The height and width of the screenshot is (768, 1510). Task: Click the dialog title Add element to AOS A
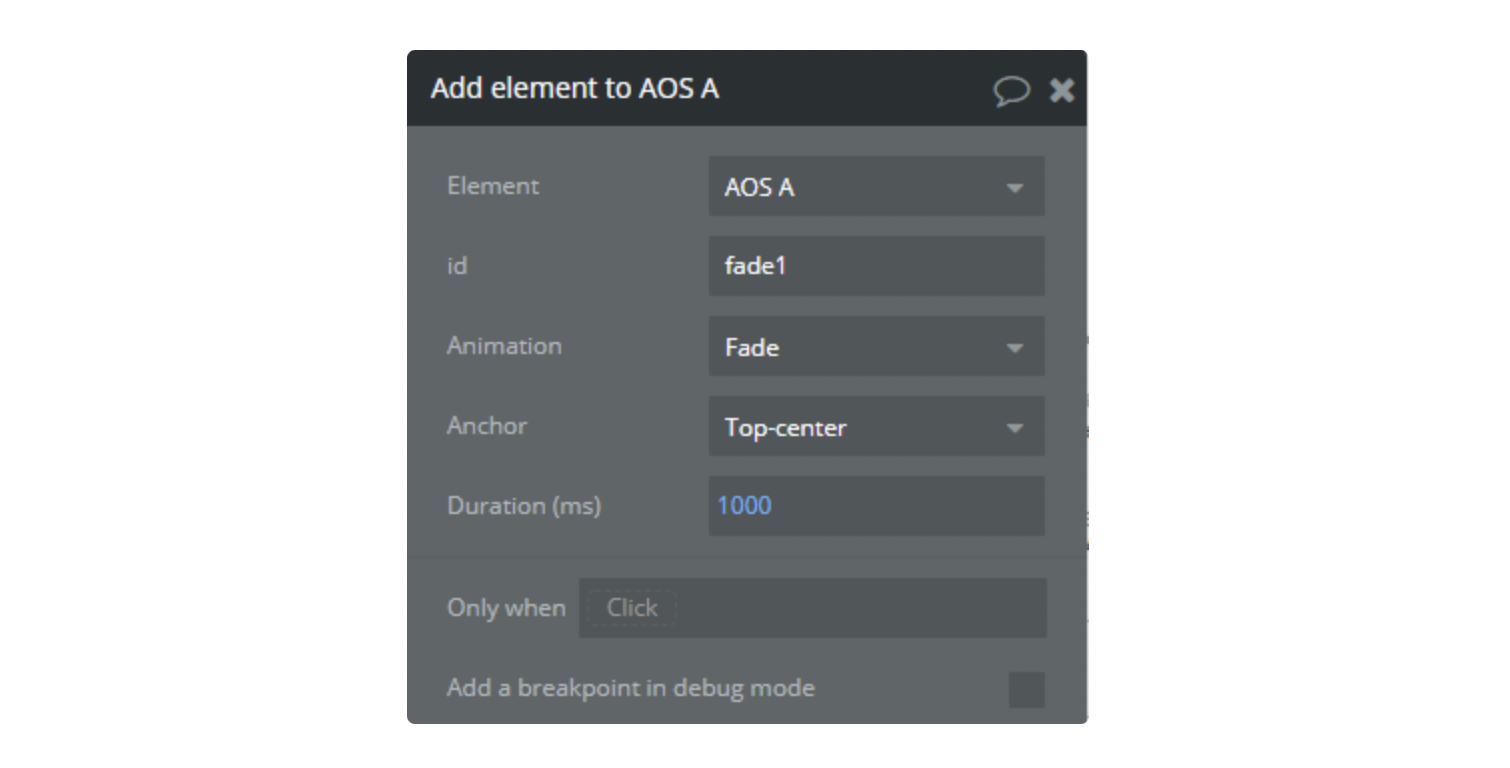(575, 89)
